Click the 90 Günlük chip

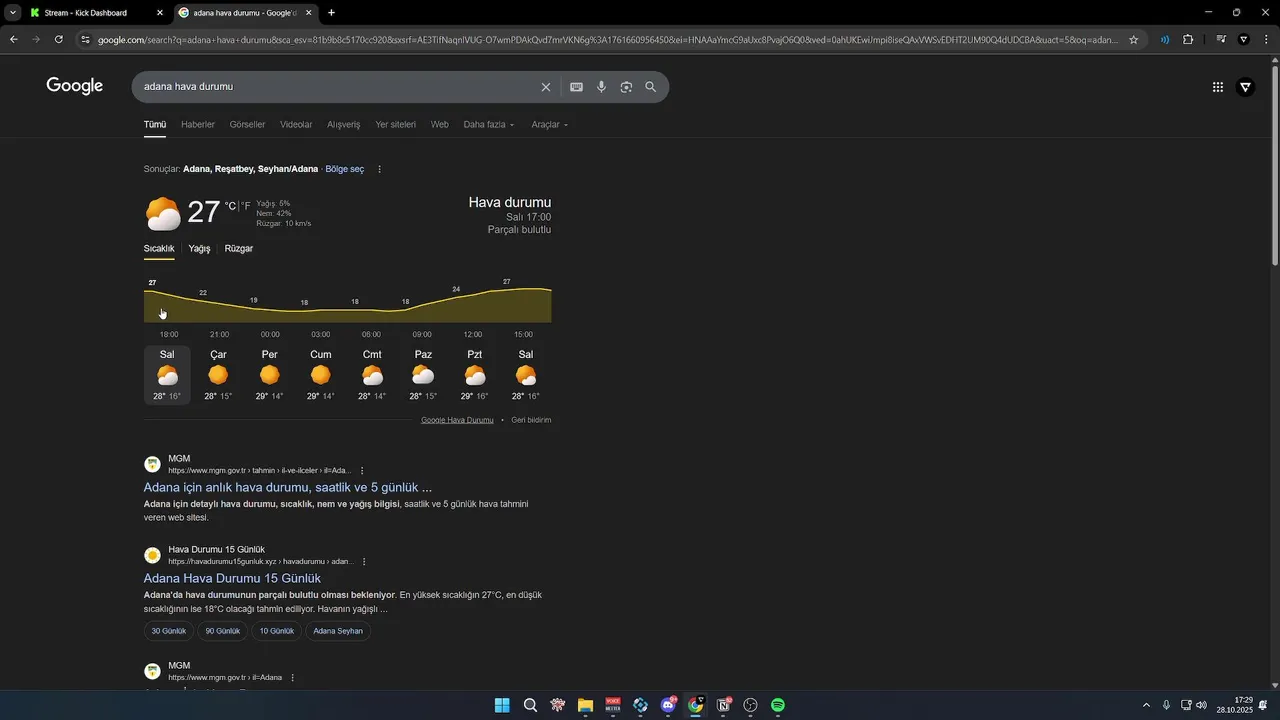[x=223, y=631]
